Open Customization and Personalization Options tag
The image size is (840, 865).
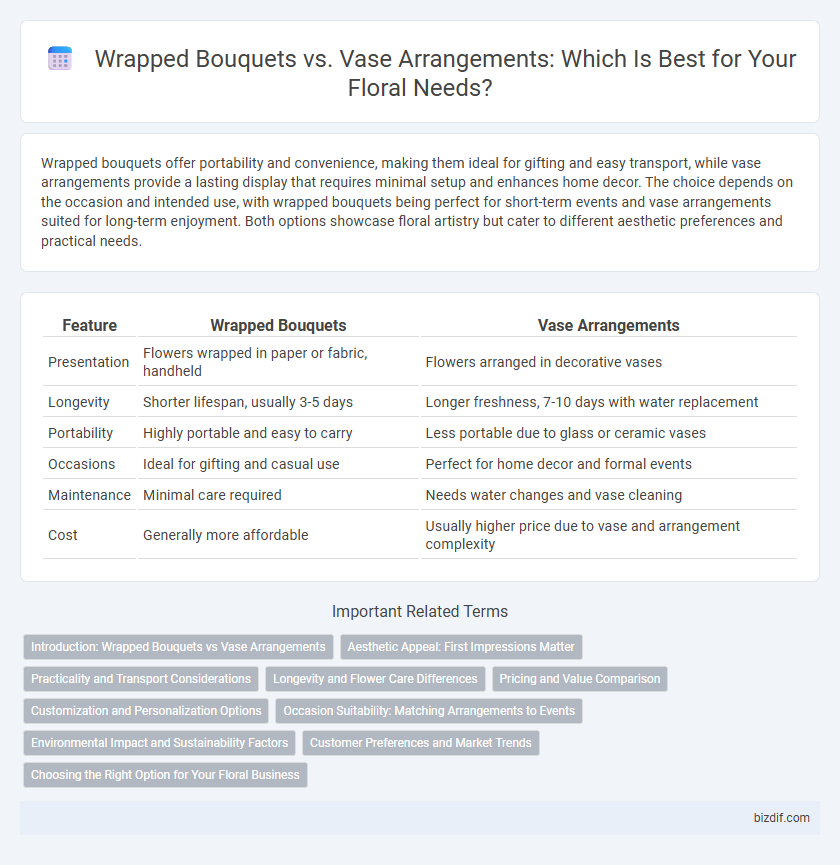[146, 711]
